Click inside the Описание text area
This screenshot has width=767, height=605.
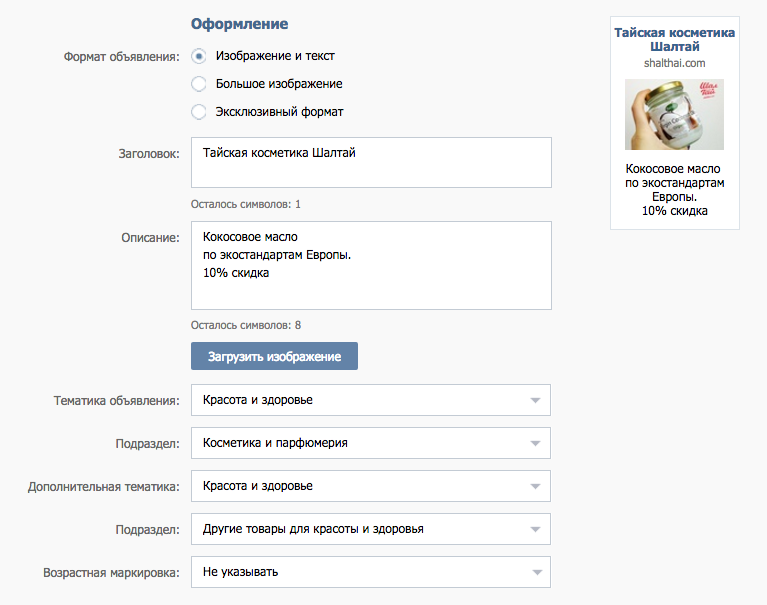coord(371,266)
